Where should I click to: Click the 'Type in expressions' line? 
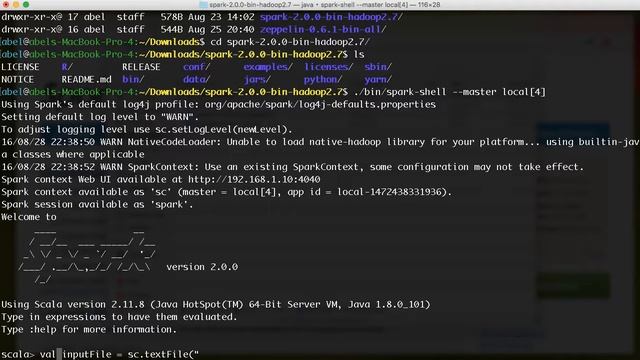pos(119,317)
